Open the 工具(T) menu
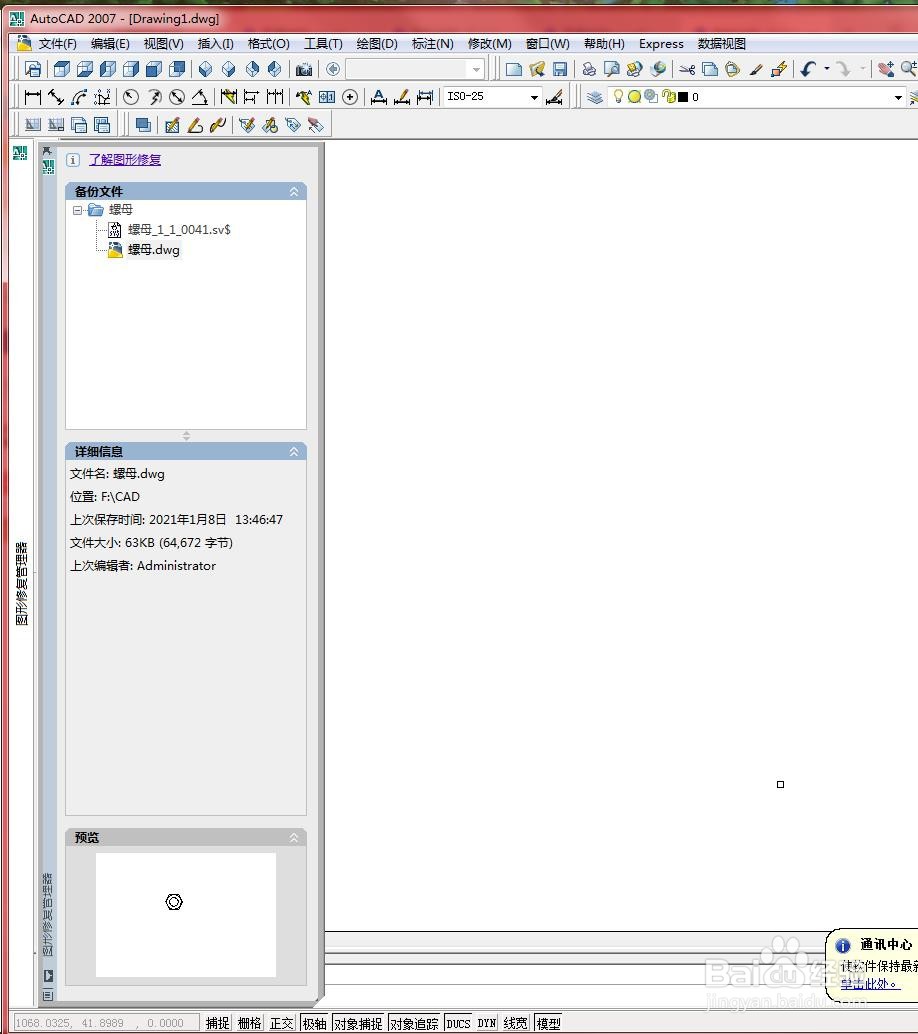This screenshot has height=1034, width=918. point(323,44)
